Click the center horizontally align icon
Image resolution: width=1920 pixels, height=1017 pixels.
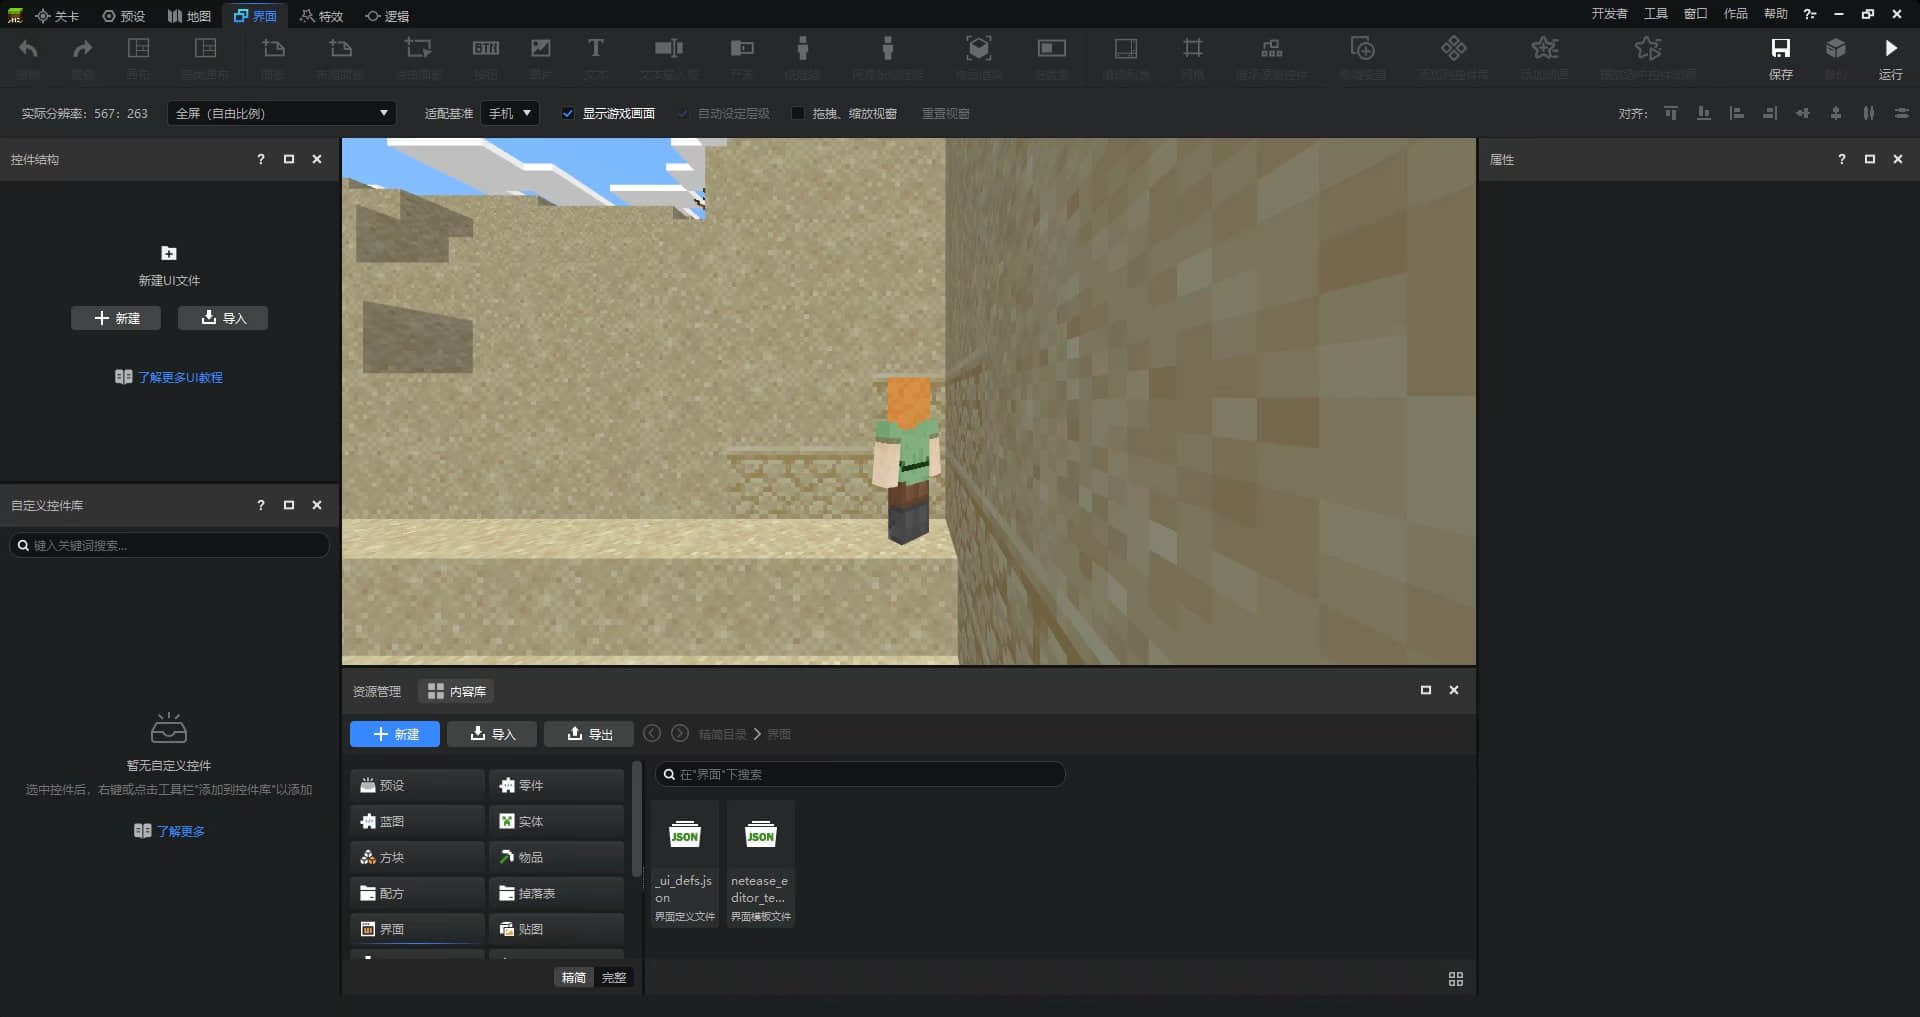[x=1803, y=113]
